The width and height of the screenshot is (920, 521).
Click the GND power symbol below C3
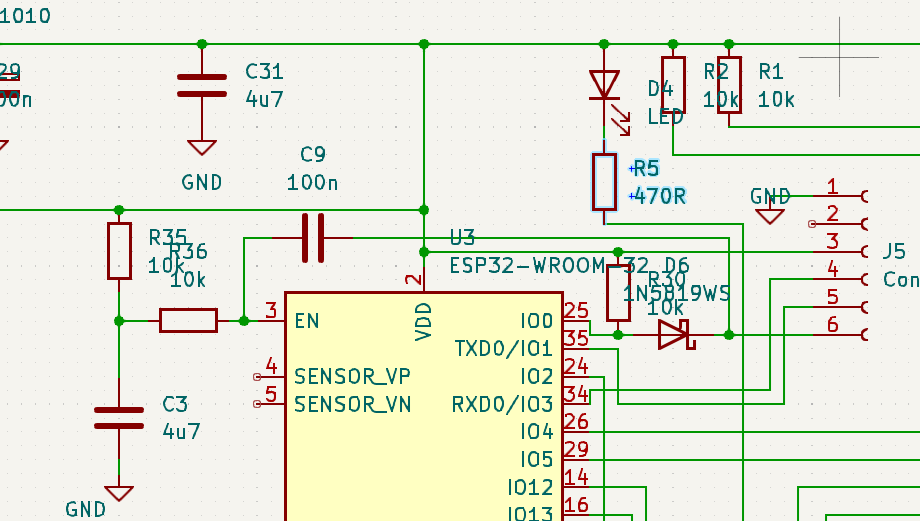tap(119, 493)
